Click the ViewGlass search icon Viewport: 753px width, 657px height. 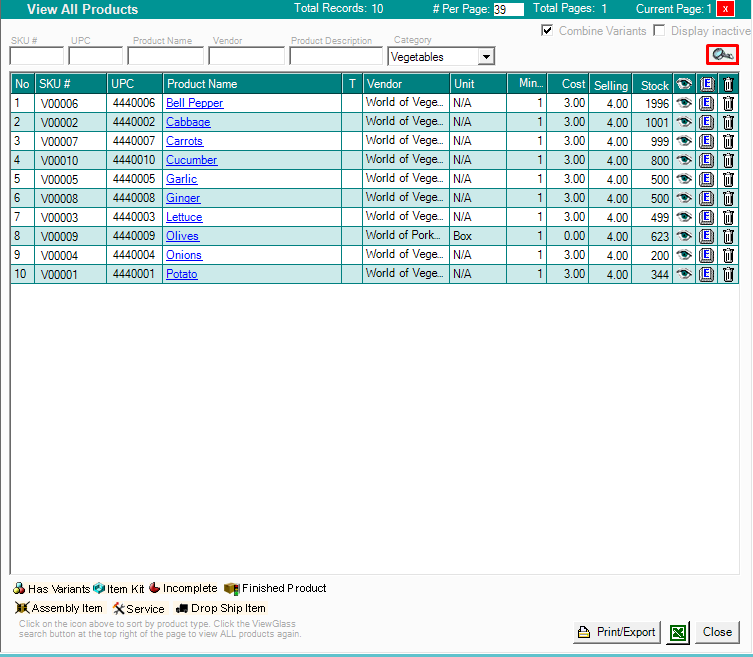pos(723,56)
